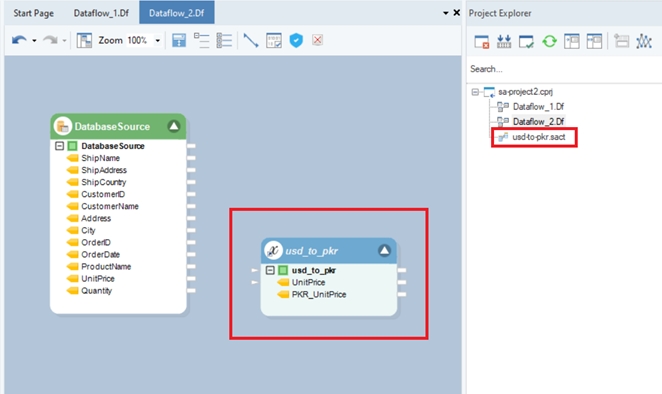The width and height of the screenshot is (662, 394).
Task: Switch to the Start Page tab
Action: coord(33,13)
